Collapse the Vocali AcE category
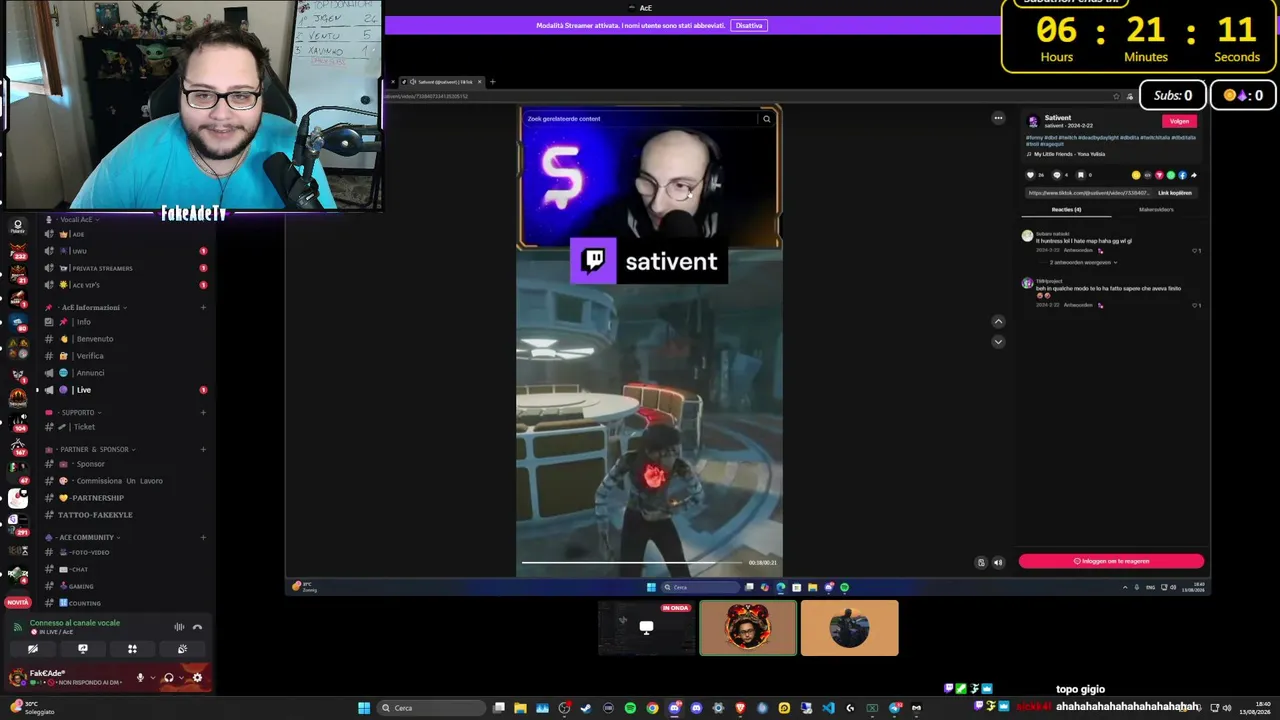This screenshot has height=720, width=1280. click(75, 219)
